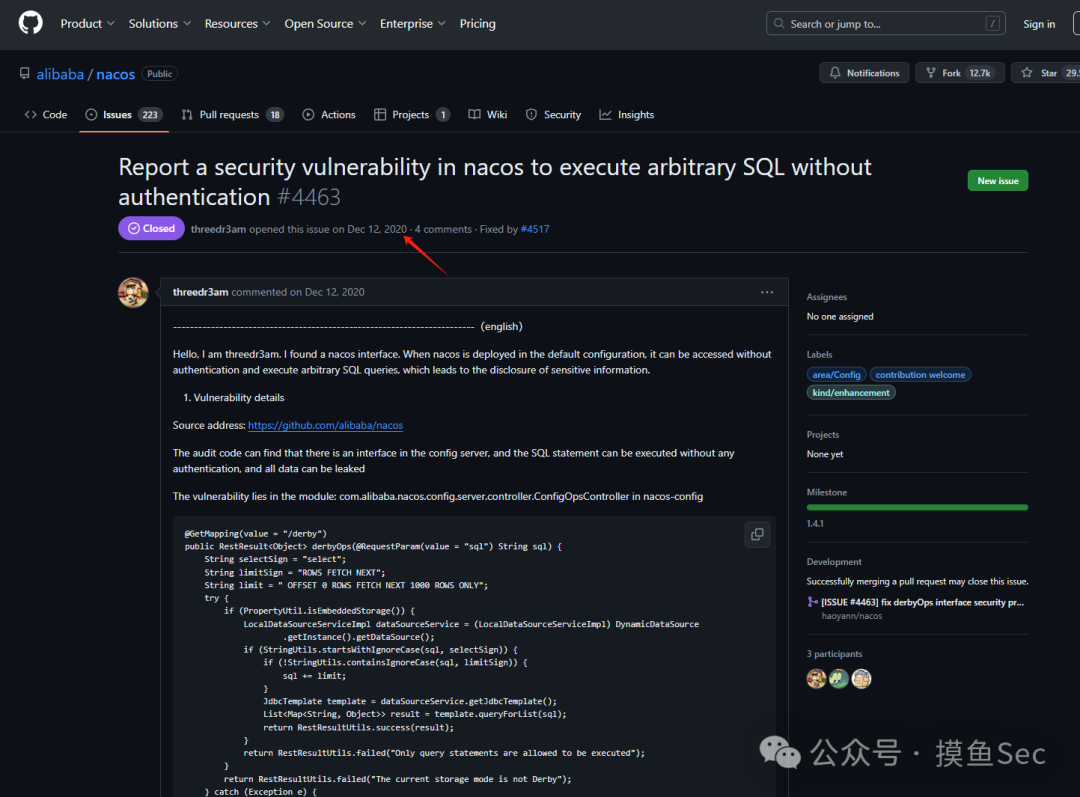Click the star icon

tap(1027, 73)
